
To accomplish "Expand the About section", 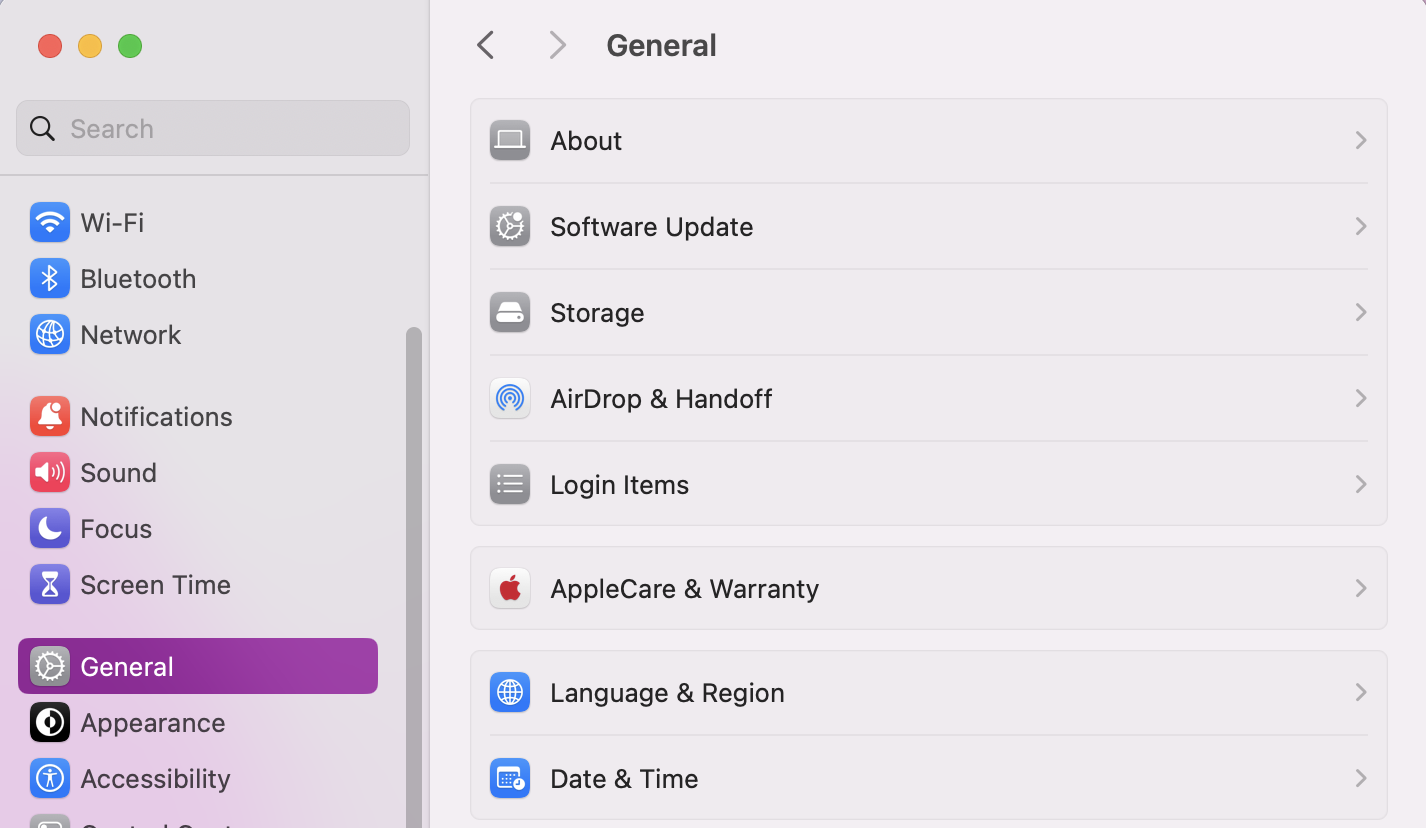I will coord(1360,140).
